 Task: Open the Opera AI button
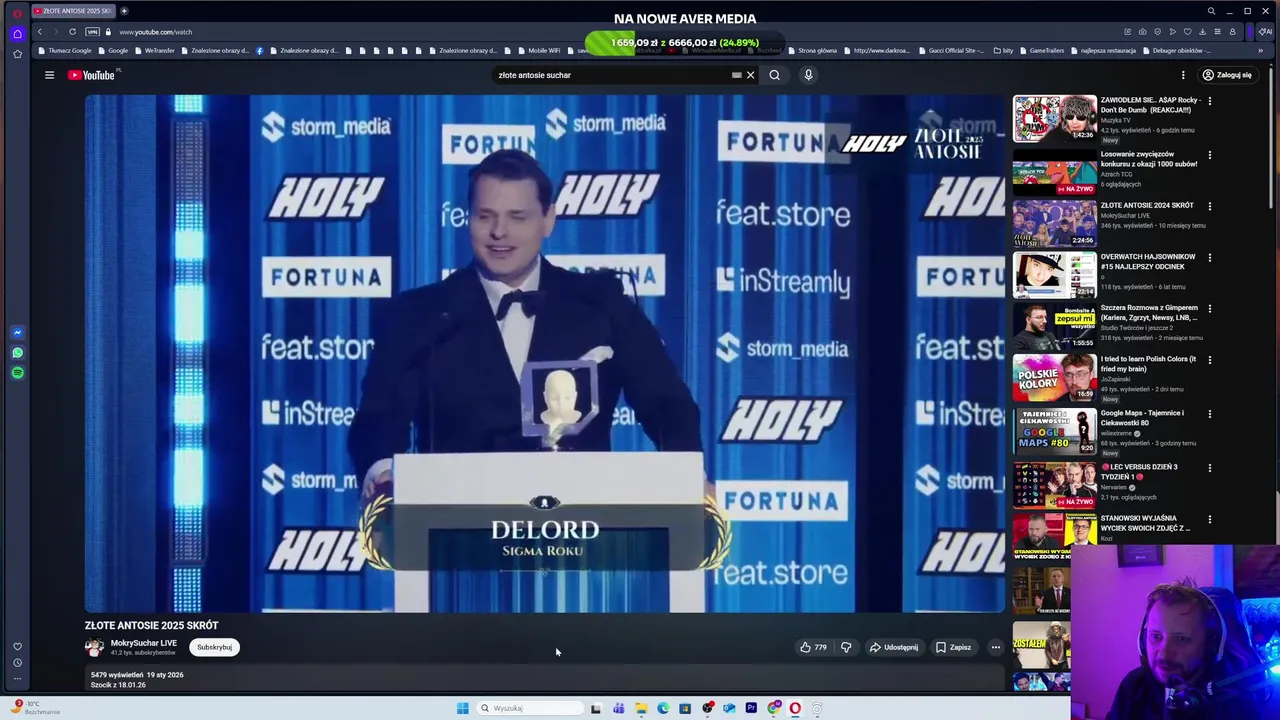coord(1265,32)
